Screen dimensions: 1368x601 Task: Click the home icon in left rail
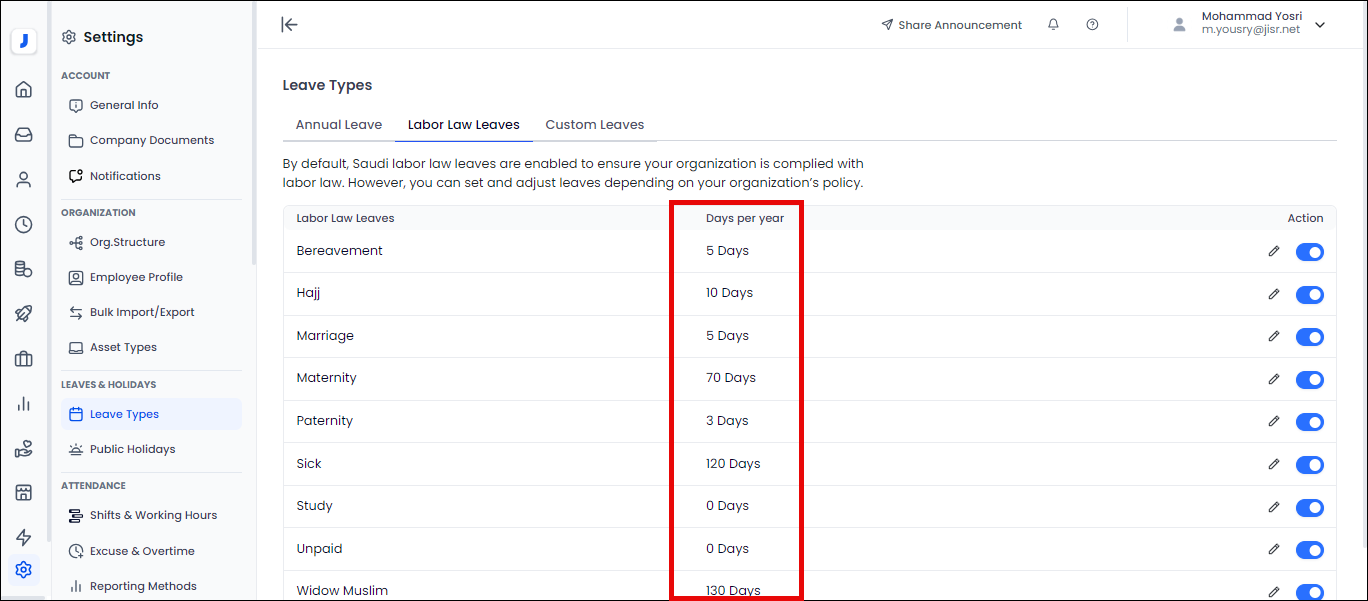tap(24, 90)
